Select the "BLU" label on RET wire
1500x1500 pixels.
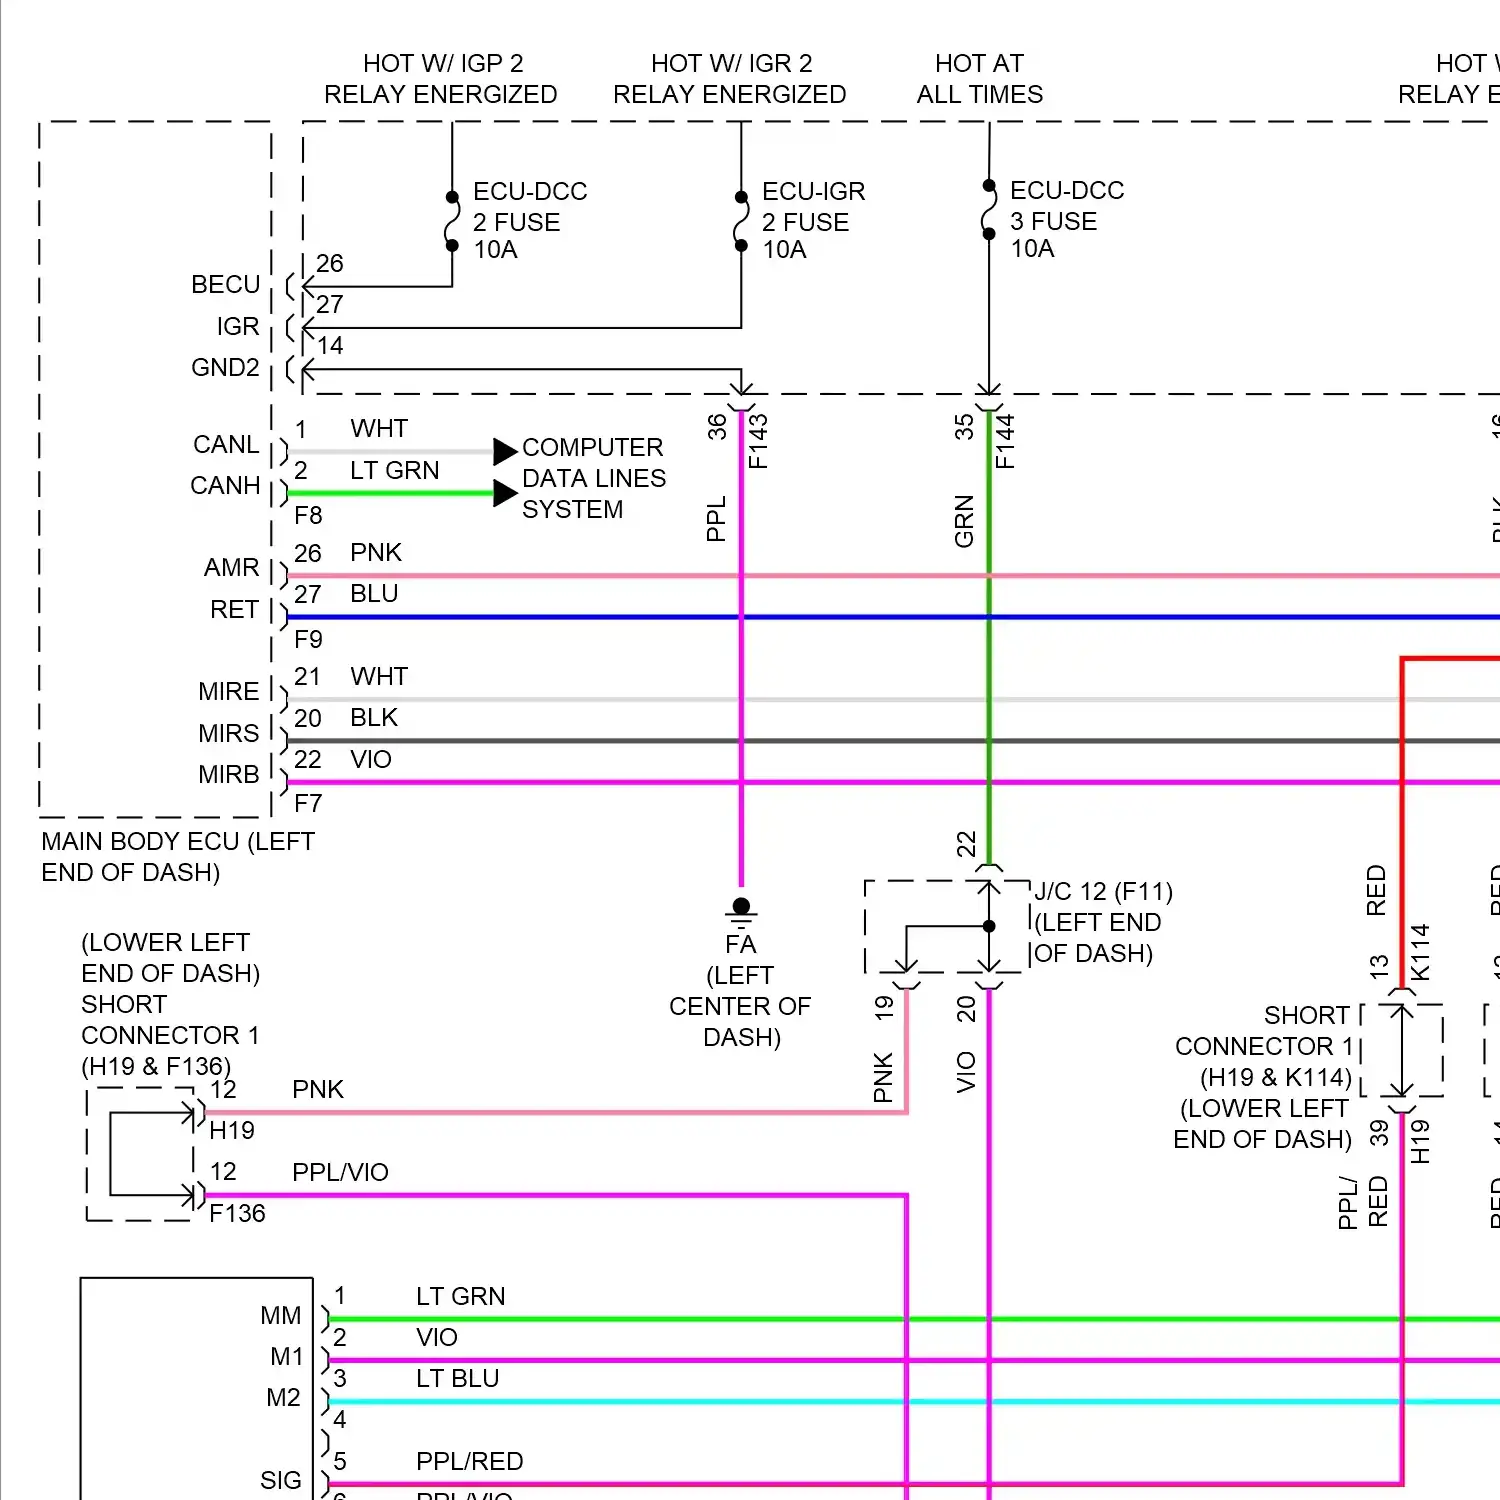(374, 594)
